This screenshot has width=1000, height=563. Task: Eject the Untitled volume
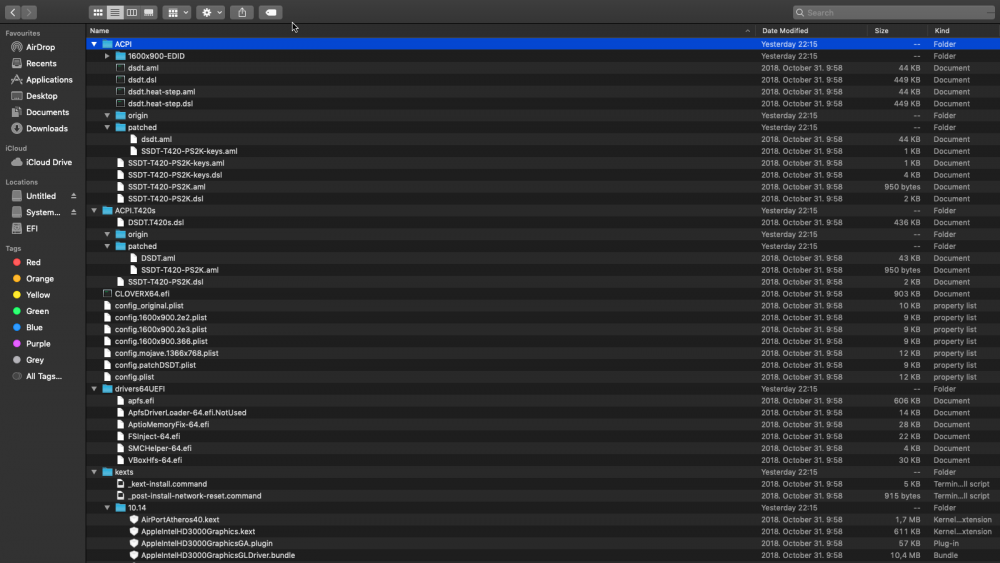point(73,196)
